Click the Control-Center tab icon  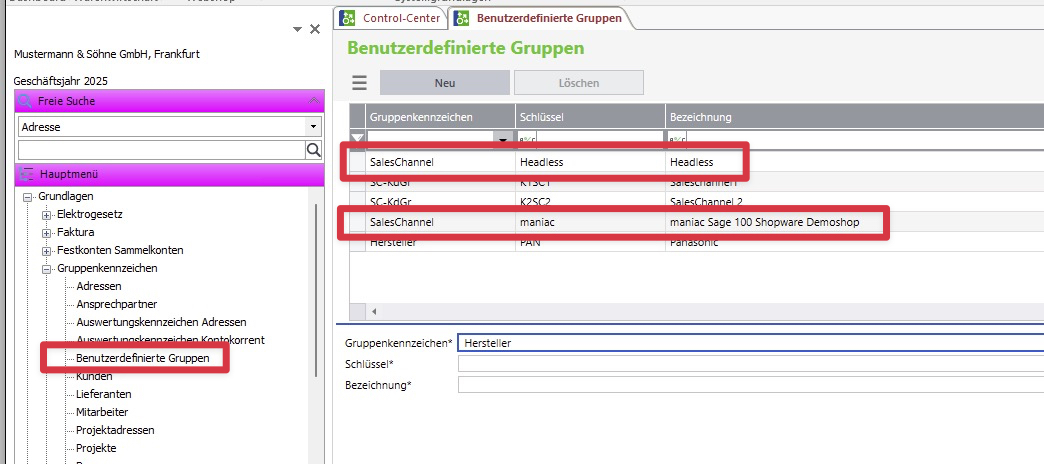tap(348, 18)
